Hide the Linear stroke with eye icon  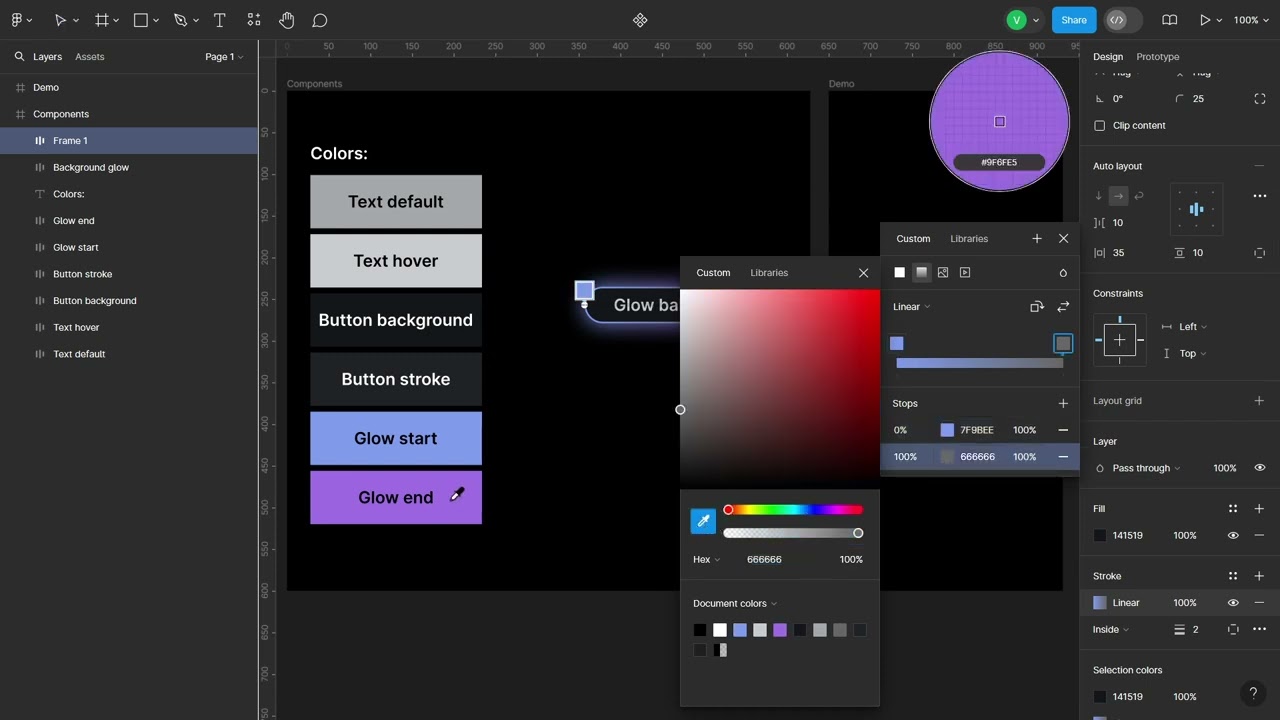[x=1233, y=603]
